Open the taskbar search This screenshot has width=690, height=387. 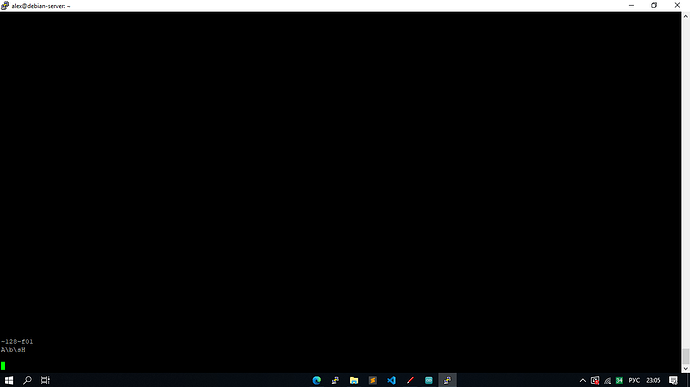(x=27, y=380)
